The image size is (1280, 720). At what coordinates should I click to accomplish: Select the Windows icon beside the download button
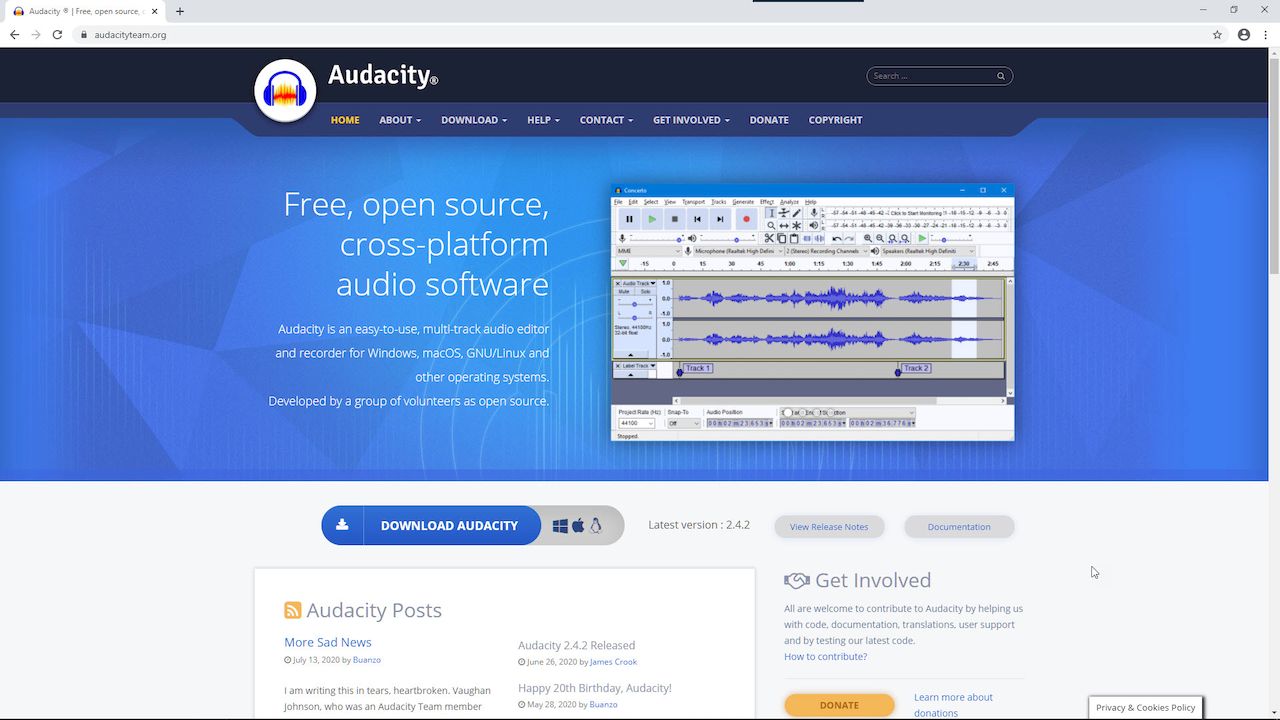(x=560, y=525)
